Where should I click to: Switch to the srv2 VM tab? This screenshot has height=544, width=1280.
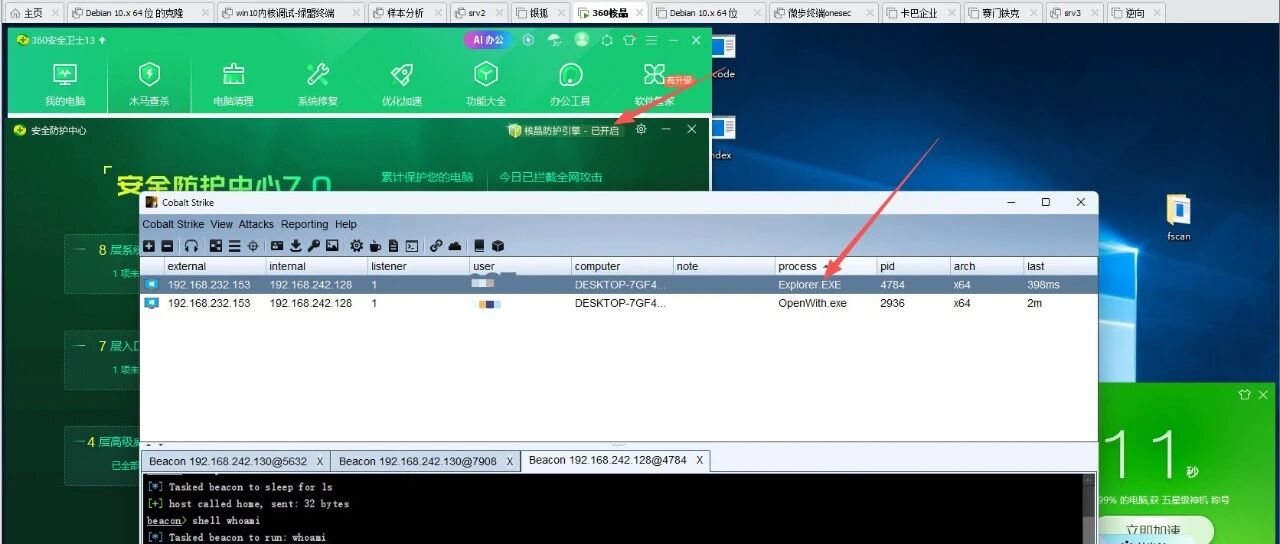476,13
